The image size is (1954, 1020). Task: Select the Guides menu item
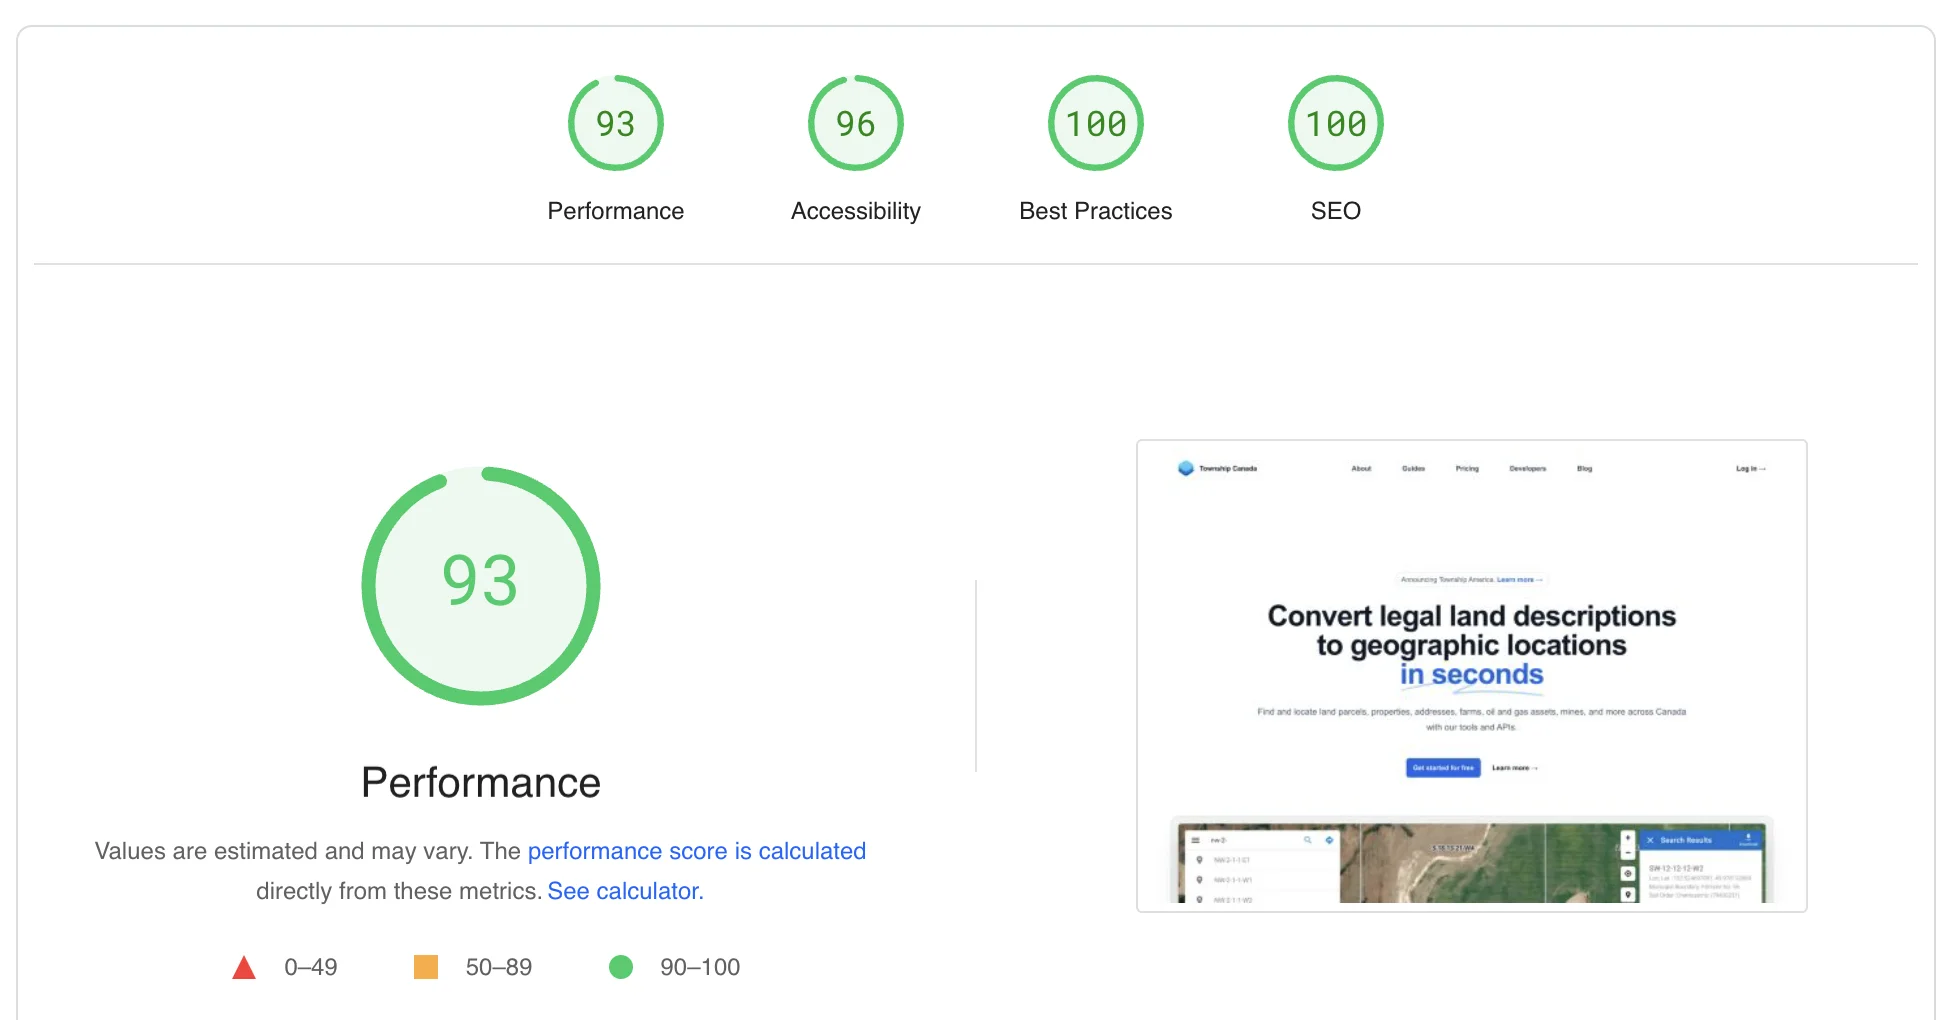(x=1413, y=468)
